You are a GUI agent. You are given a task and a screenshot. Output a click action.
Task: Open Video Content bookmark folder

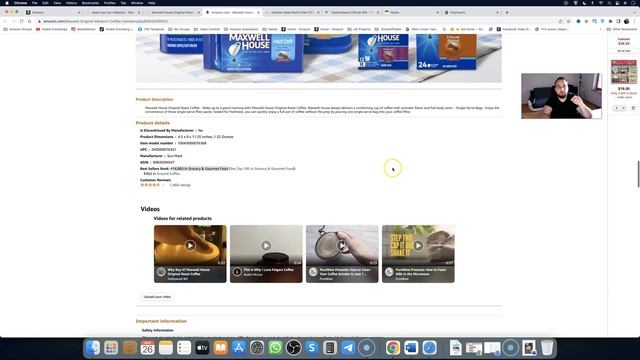click(x=207, y=29)
